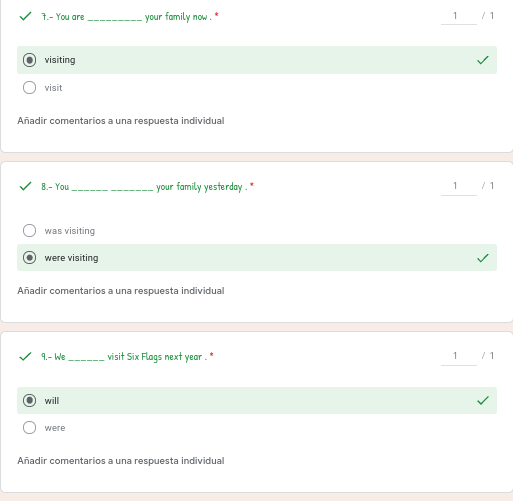Add individual feedback under question 9

(121, 461)
